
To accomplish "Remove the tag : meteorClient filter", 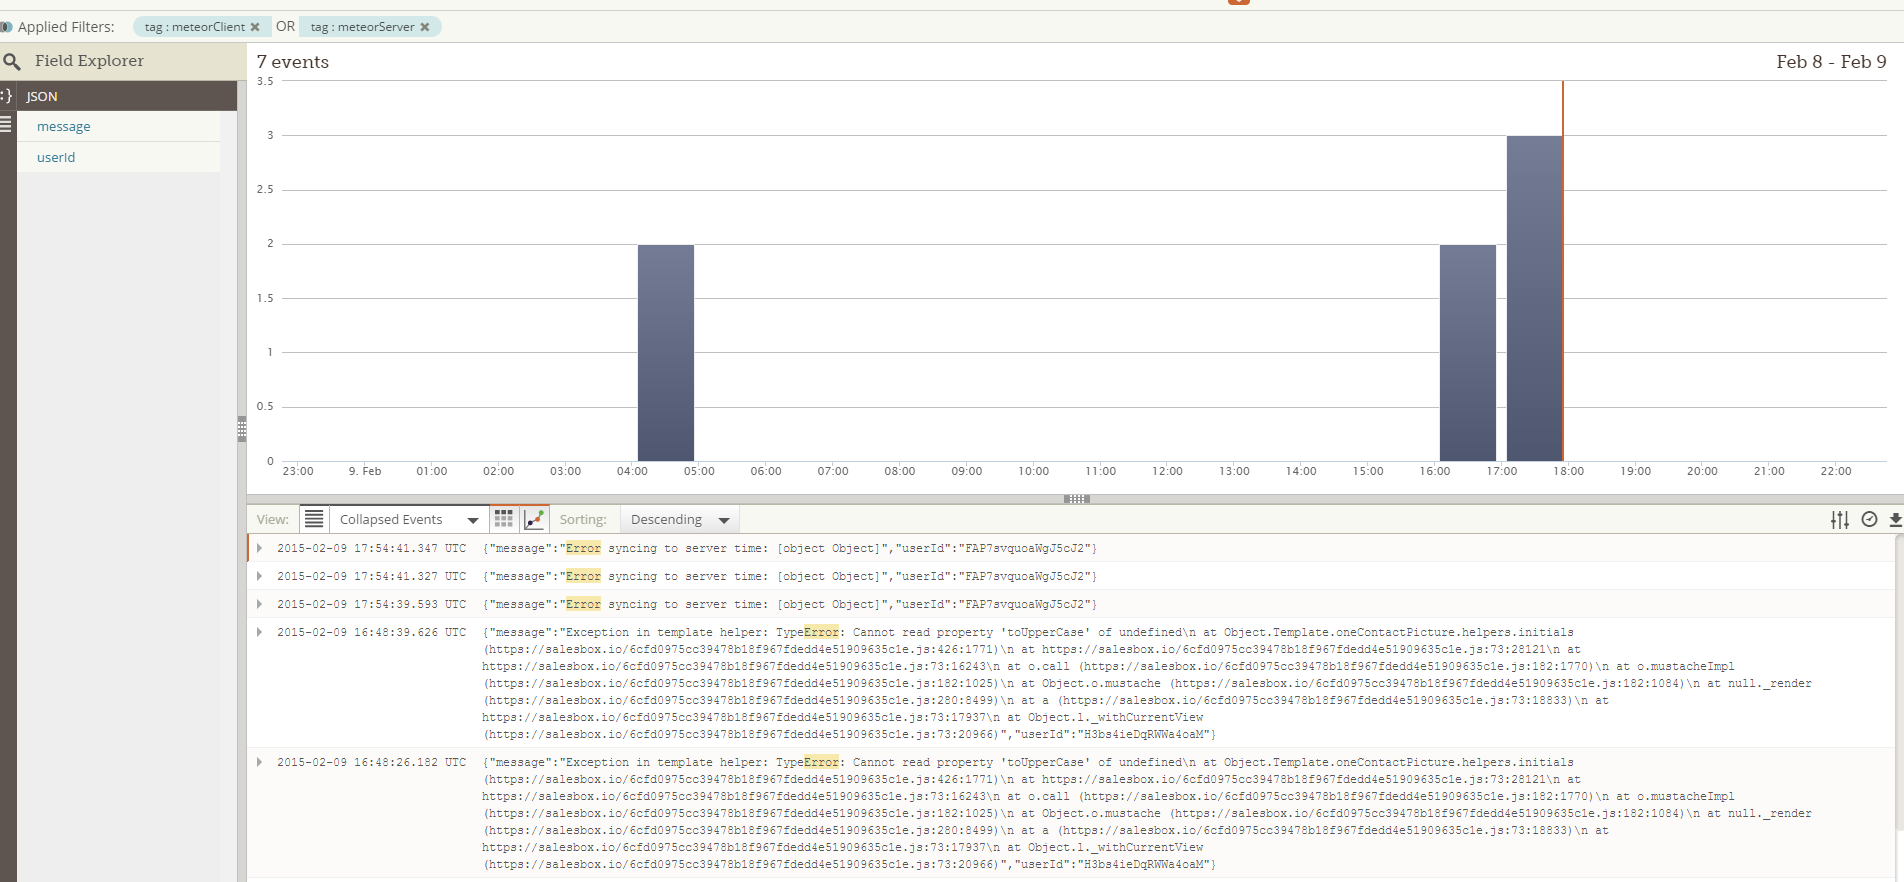I will [255, 27].
